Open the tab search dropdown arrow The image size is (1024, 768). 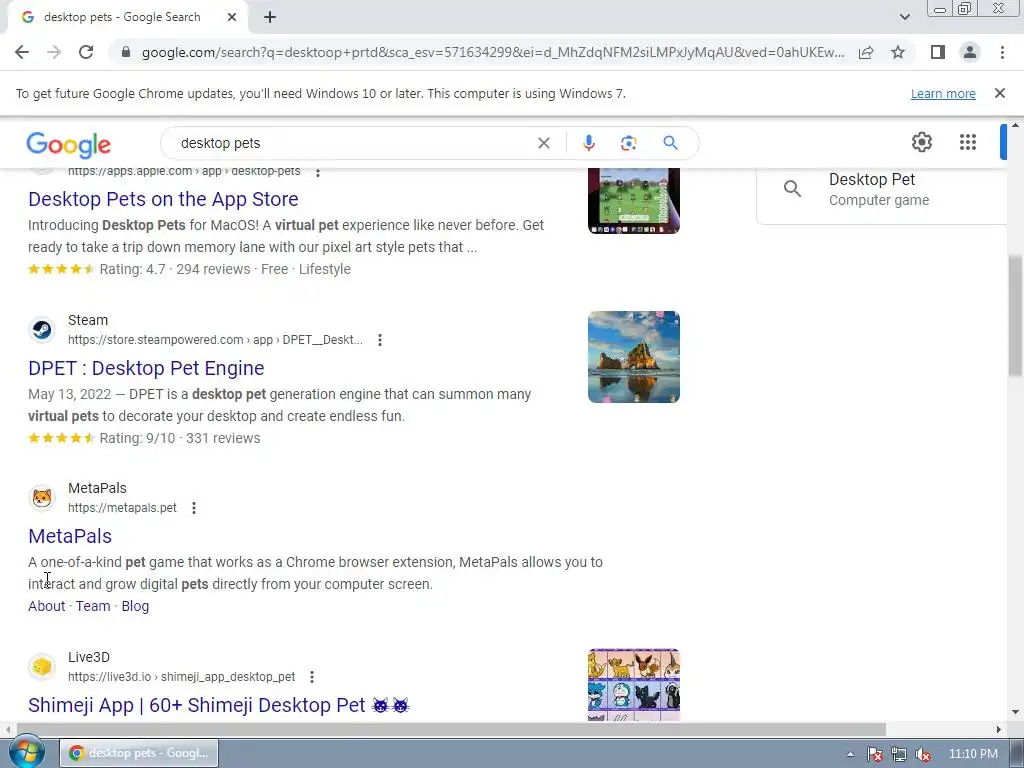pos(904,17)
